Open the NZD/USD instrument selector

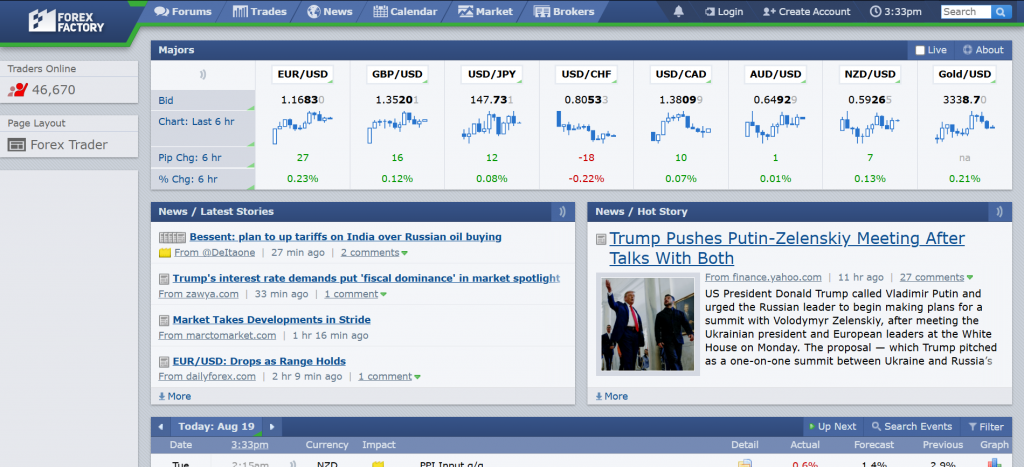point(870,74)
